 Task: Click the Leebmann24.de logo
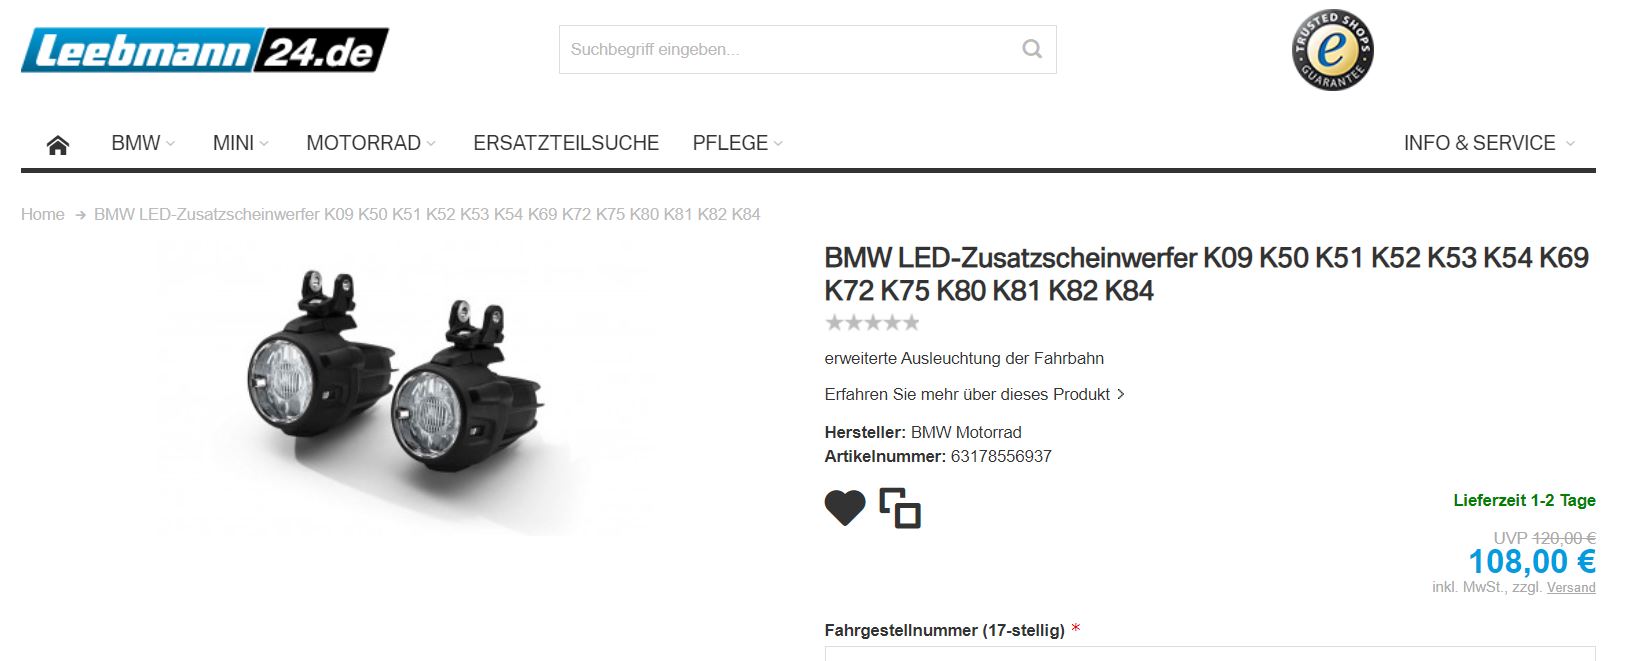(205, 50)
